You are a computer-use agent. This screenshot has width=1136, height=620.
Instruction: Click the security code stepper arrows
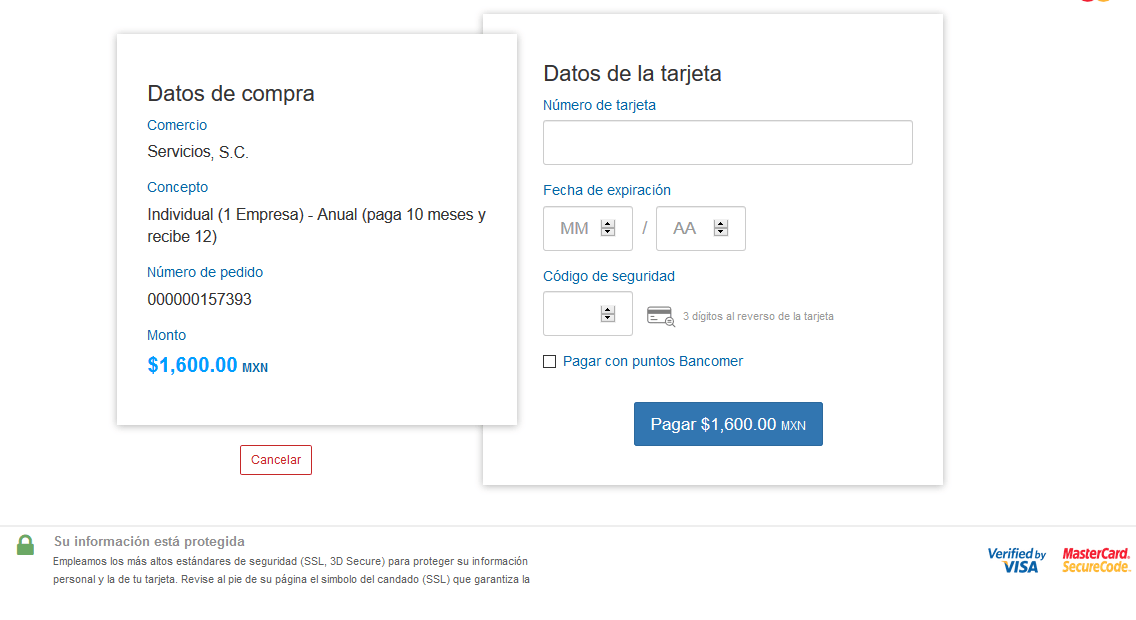608,314
